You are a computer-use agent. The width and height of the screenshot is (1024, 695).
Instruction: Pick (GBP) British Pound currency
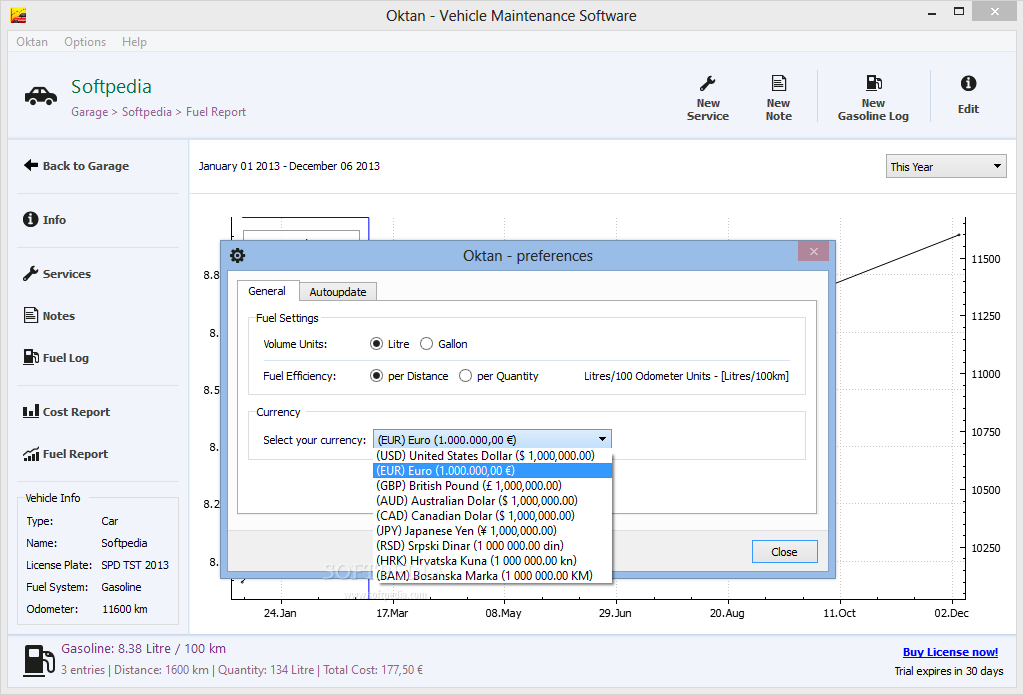click(492, 485)
